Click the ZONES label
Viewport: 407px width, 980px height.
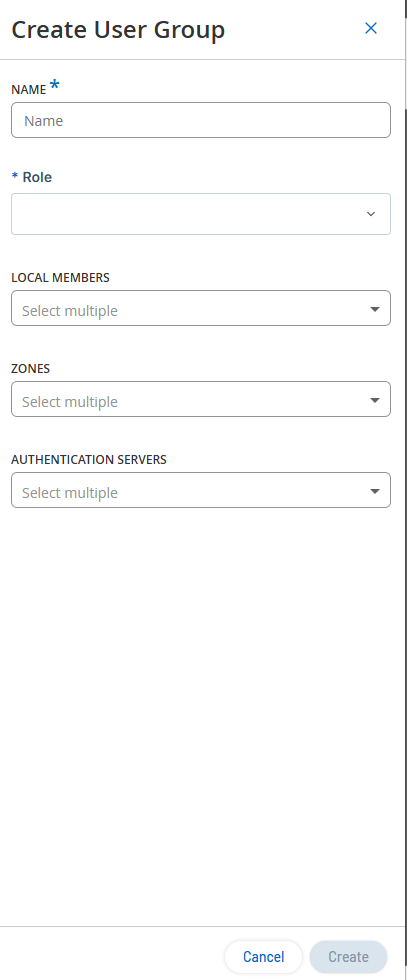pyautogui.click(x=31, y=369)
